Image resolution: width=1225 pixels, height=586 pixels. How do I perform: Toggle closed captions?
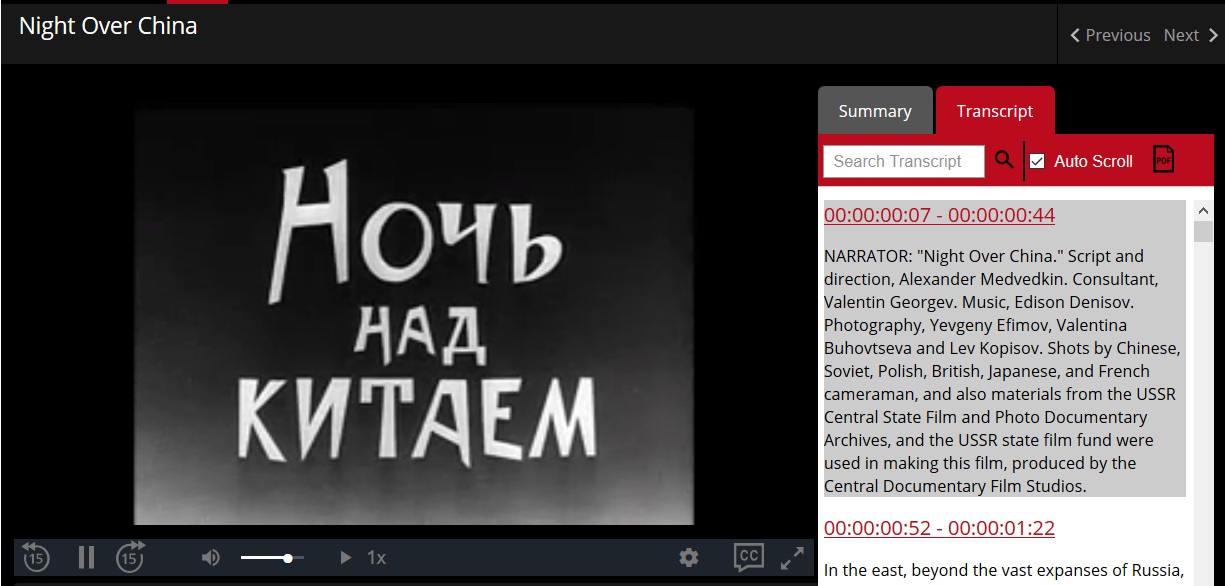click(x=747, y=557)
